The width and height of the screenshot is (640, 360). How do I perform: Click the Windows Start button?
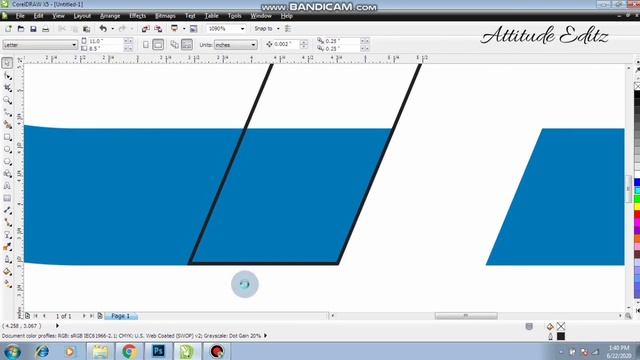pos(12,351)
